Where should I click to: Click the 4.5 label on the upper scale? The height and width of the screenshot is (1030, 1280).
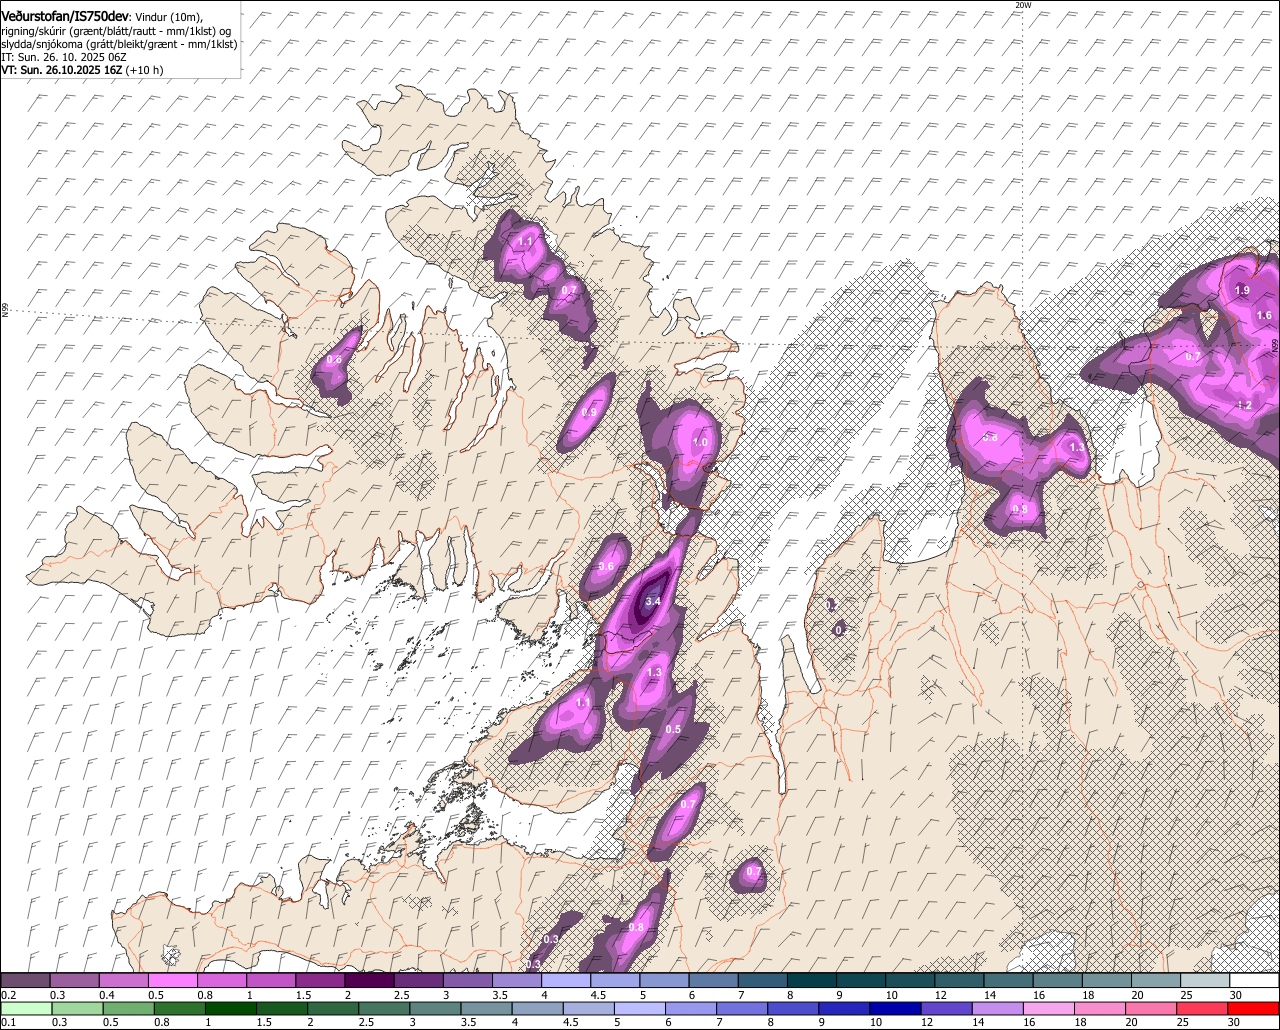(598, 995)
